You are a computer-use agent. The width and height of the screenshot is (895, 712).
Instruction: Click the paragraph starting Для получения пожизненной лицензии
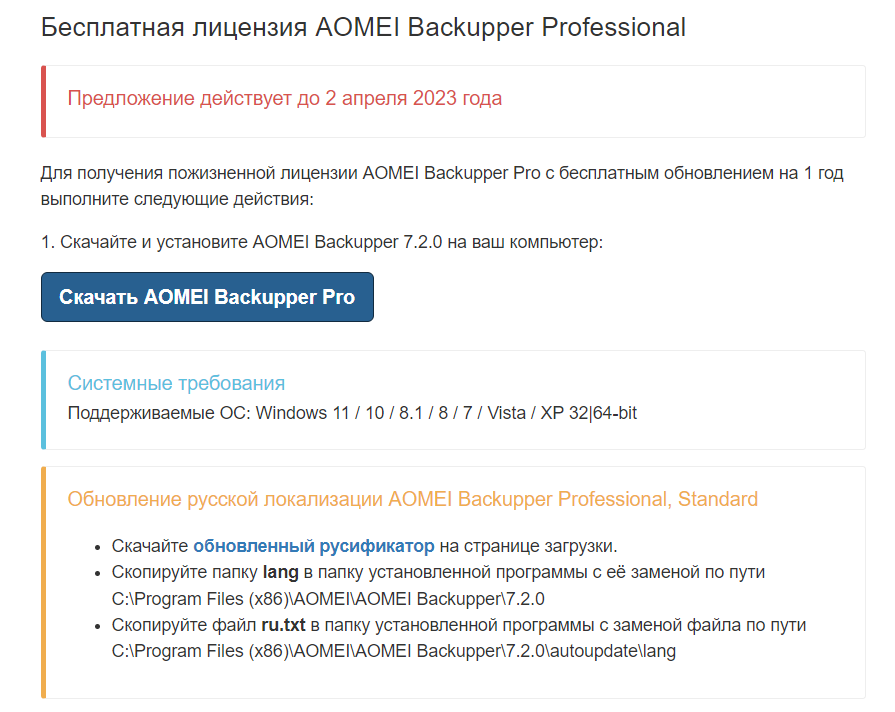442,186
